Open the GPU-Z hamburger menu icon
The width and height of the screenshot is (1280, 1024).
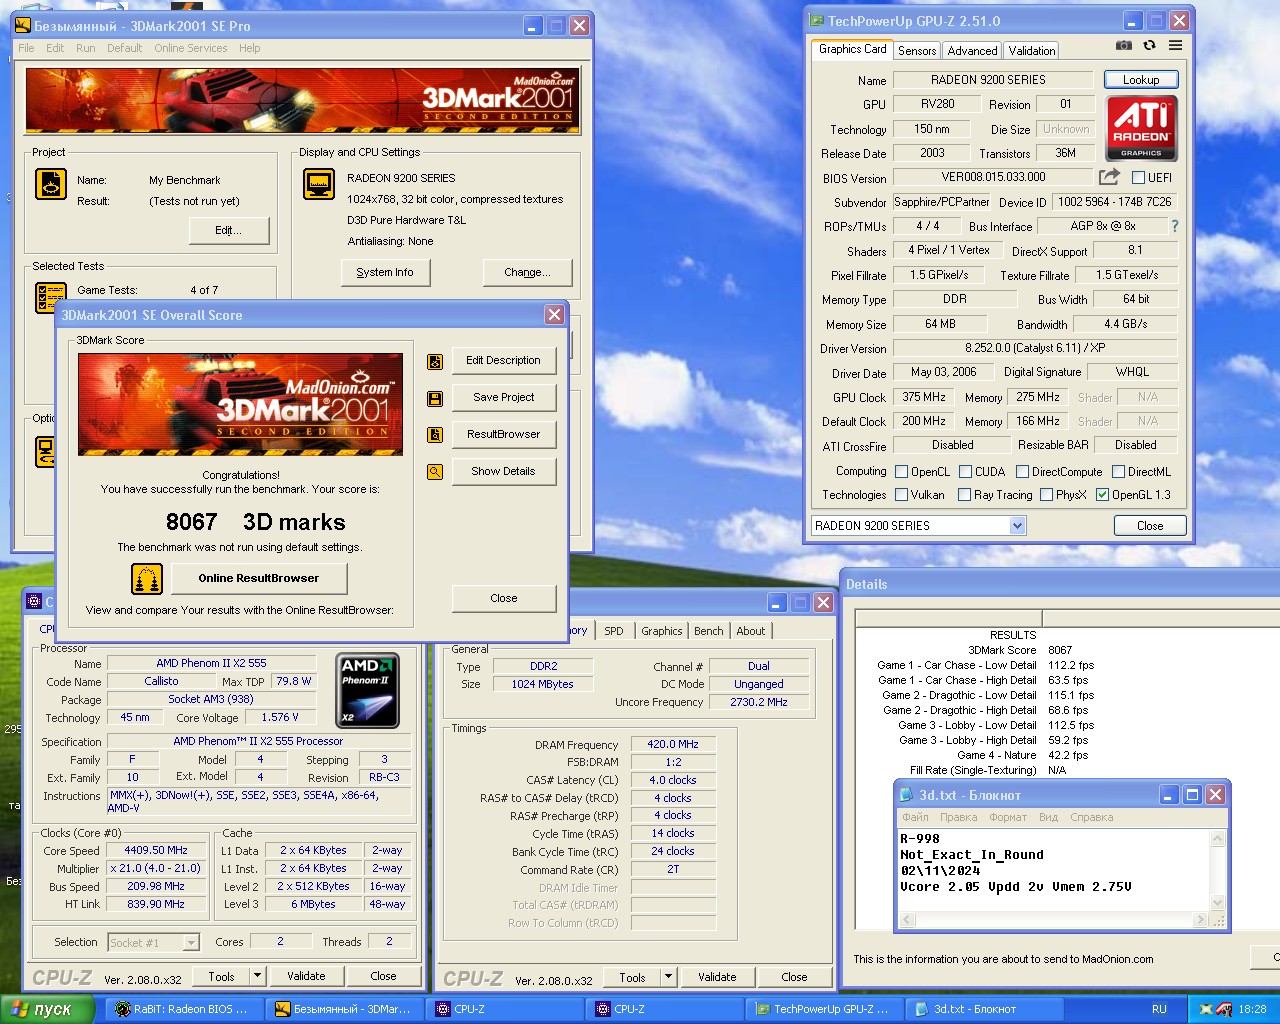(x=1176, y=45)
